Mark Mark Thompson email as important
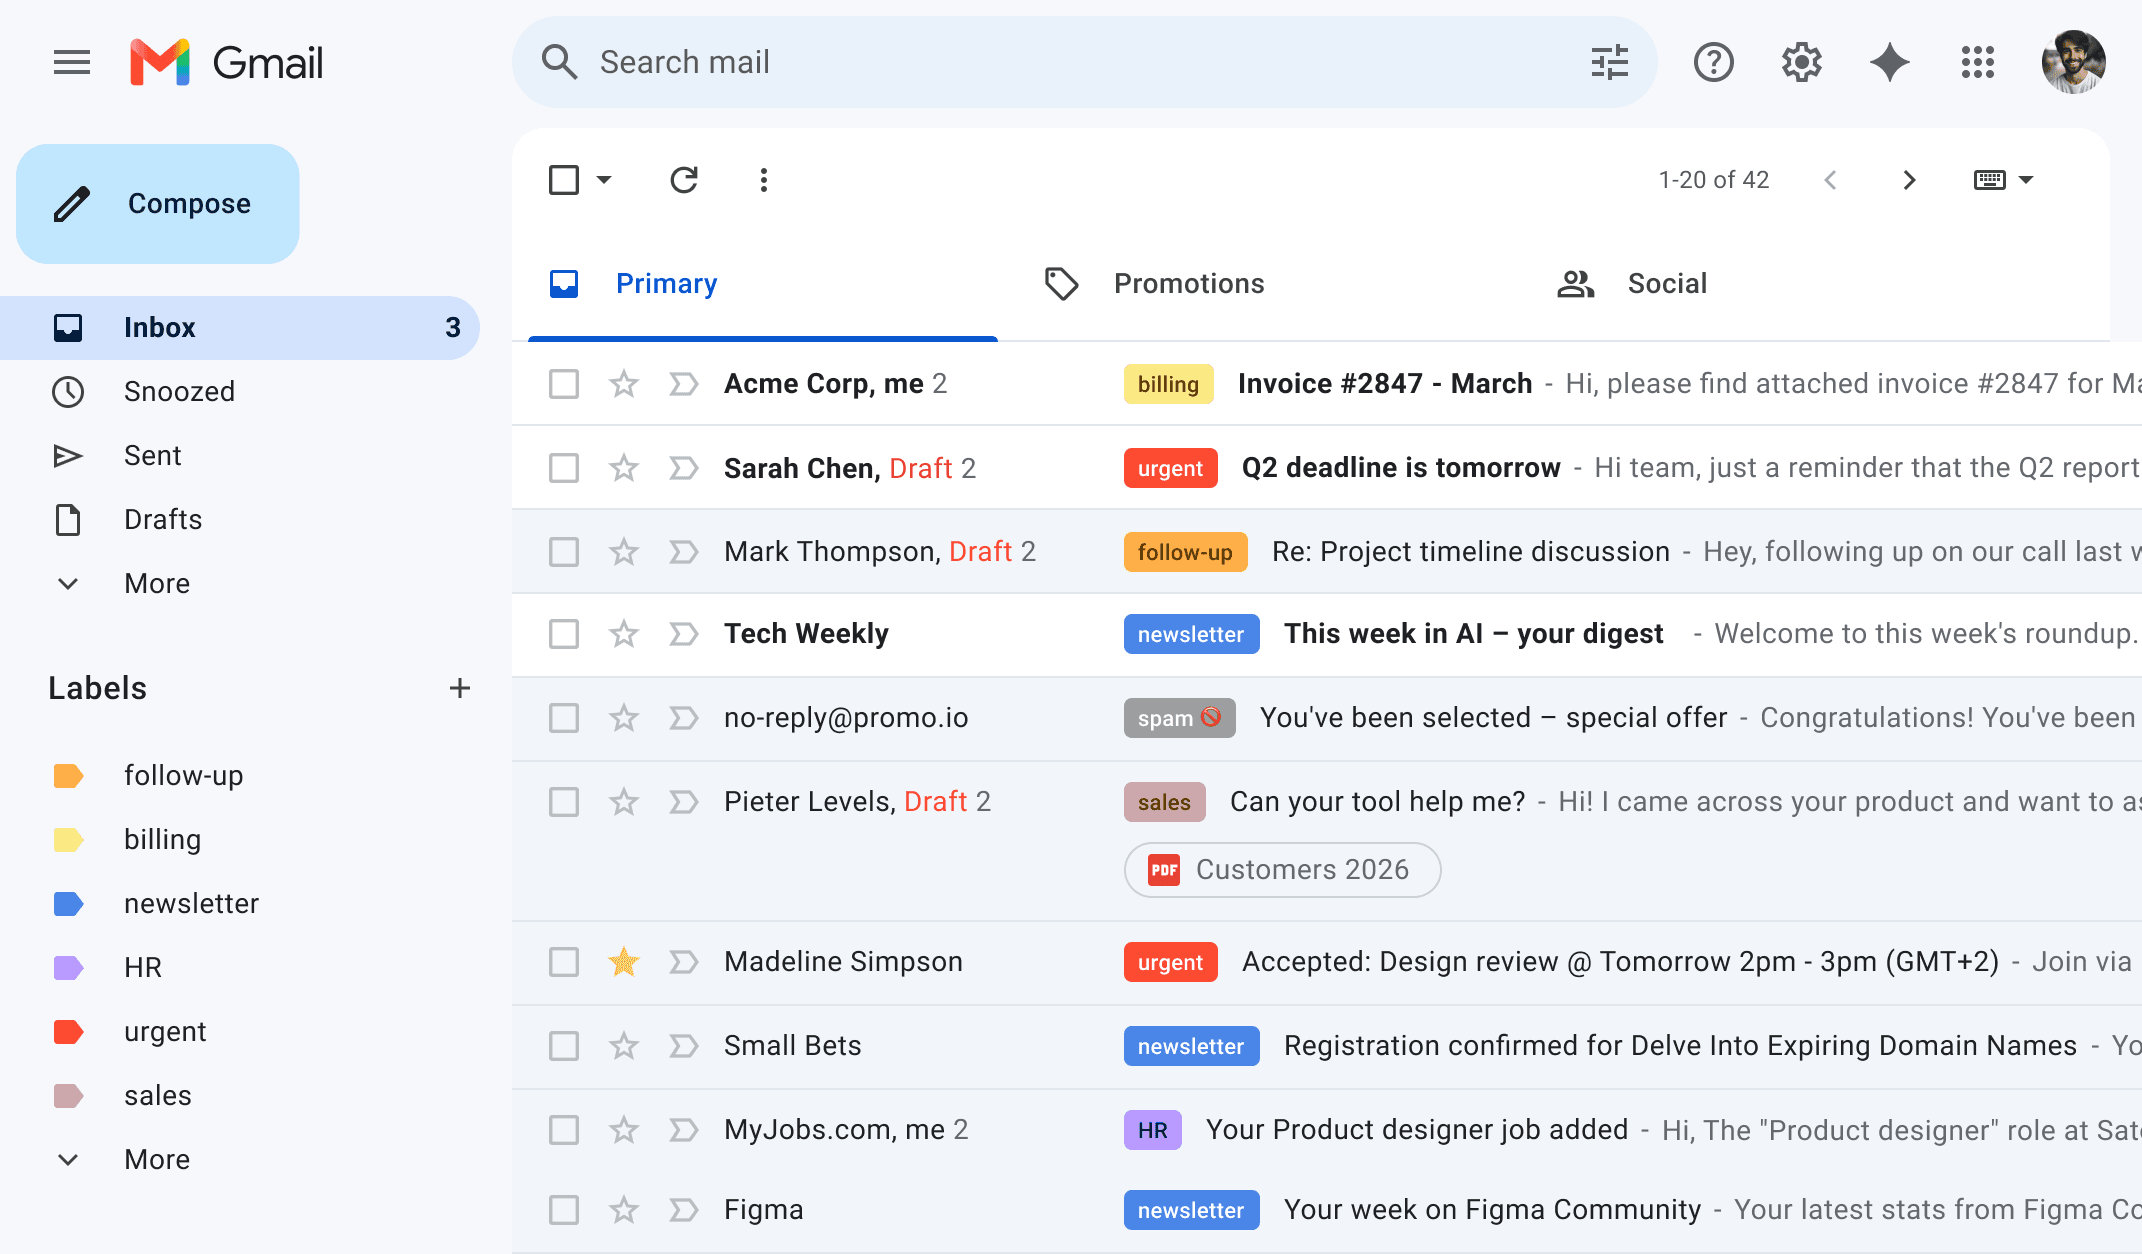 [x=684, y=552]
